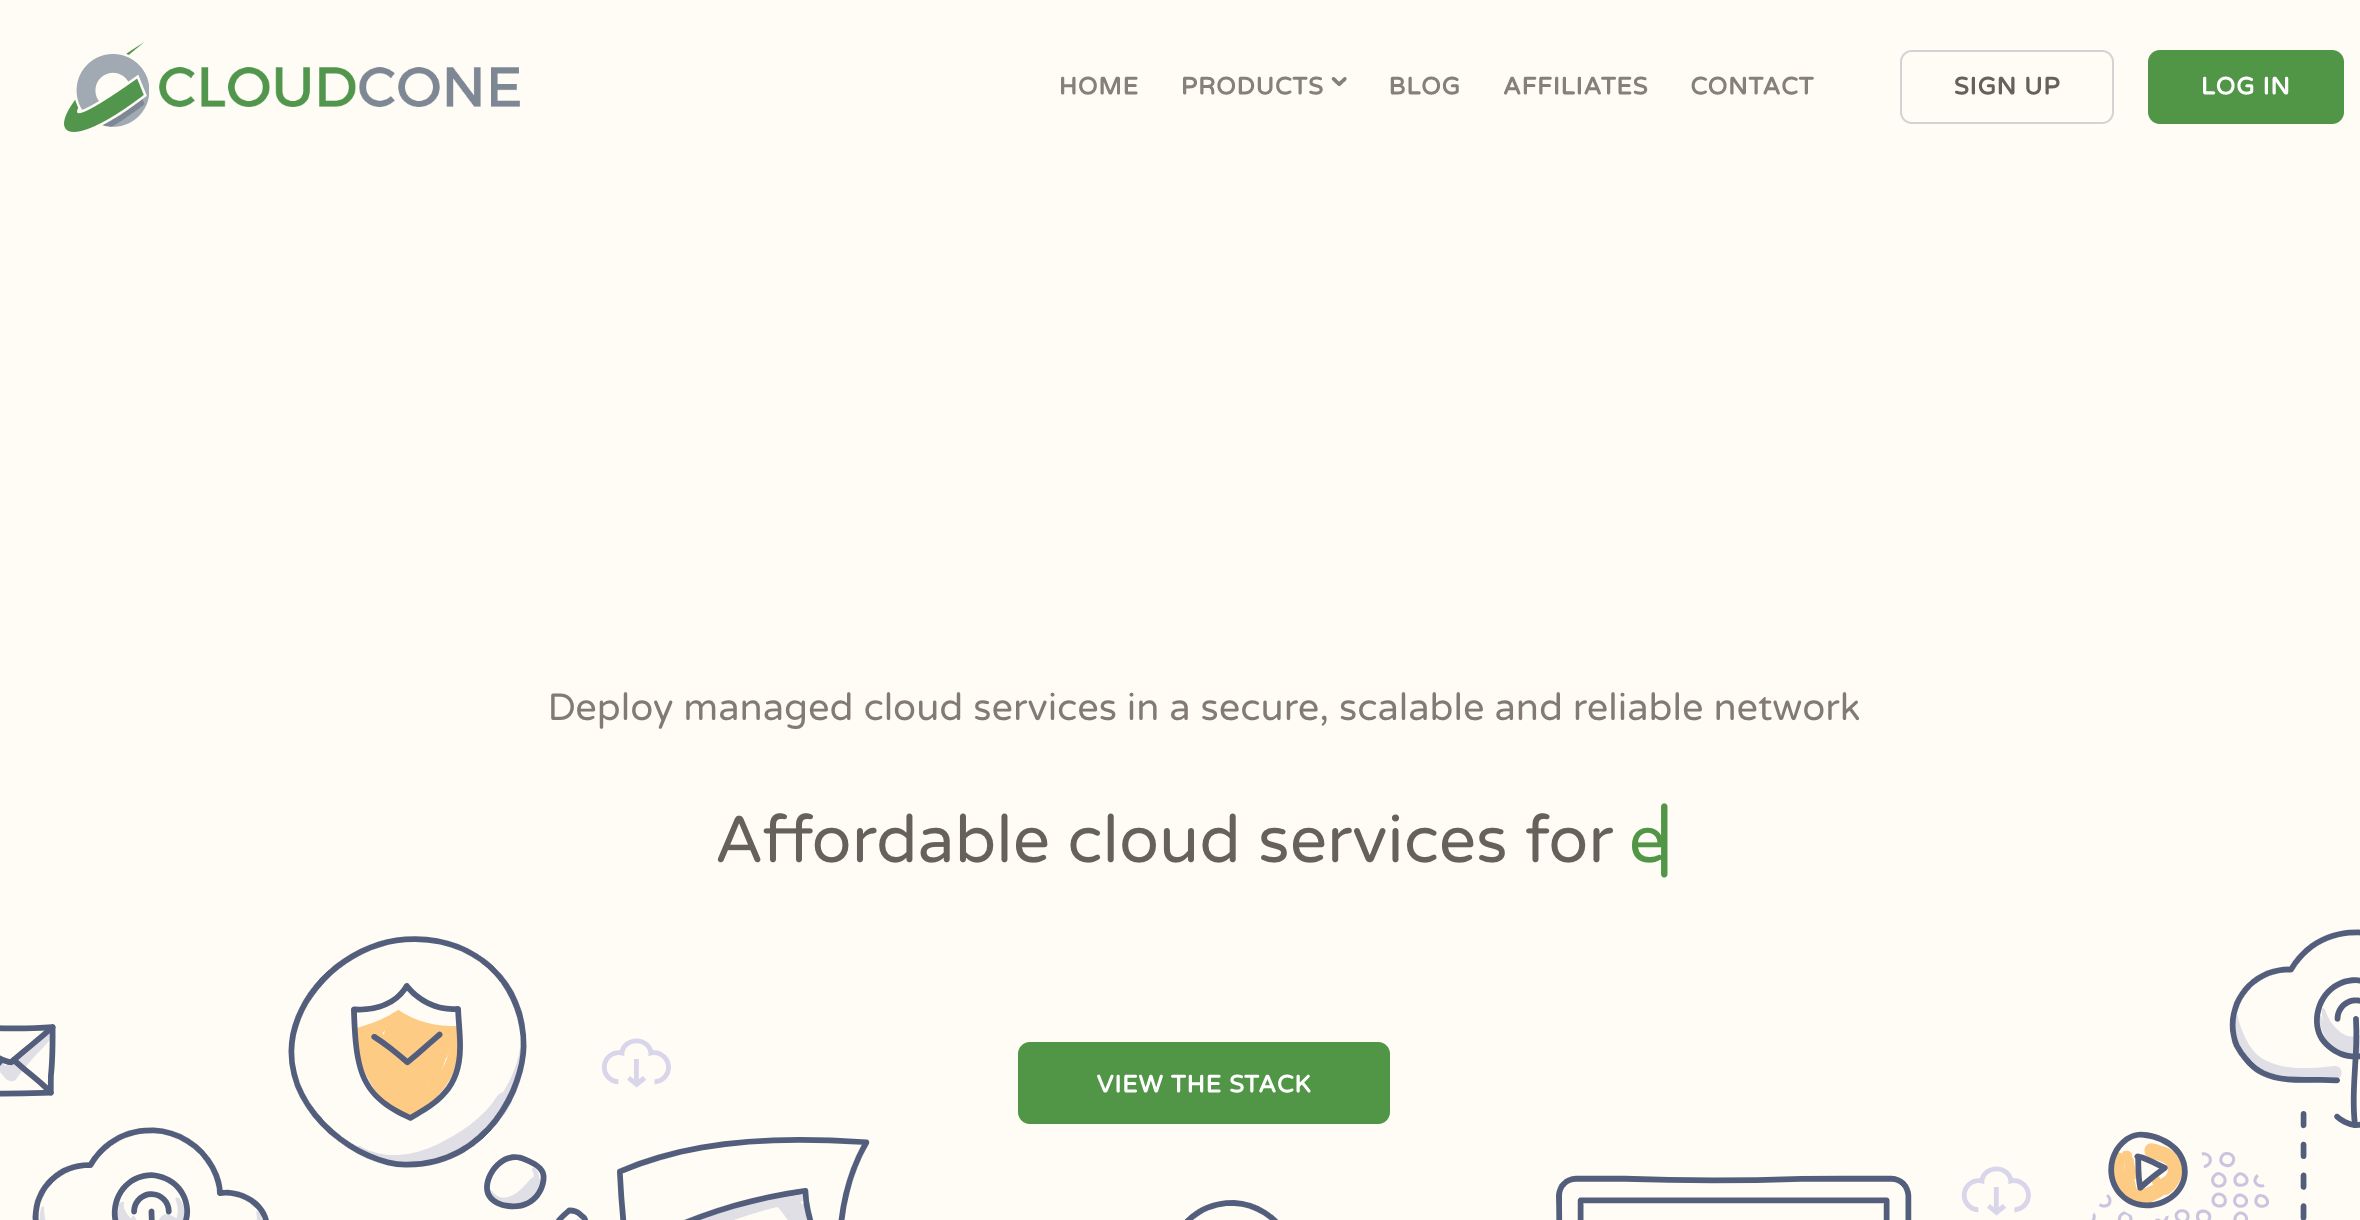2360x1220 pixels.
Task: Select the HOME menu item
Action: [x=1098, y=86]
